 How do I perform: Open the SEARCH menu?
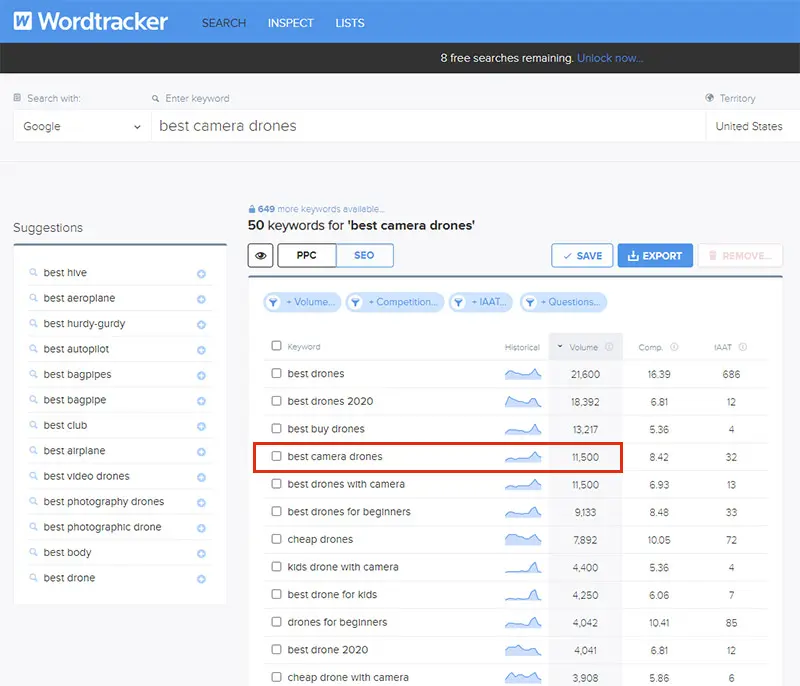(x=224, y=23)
